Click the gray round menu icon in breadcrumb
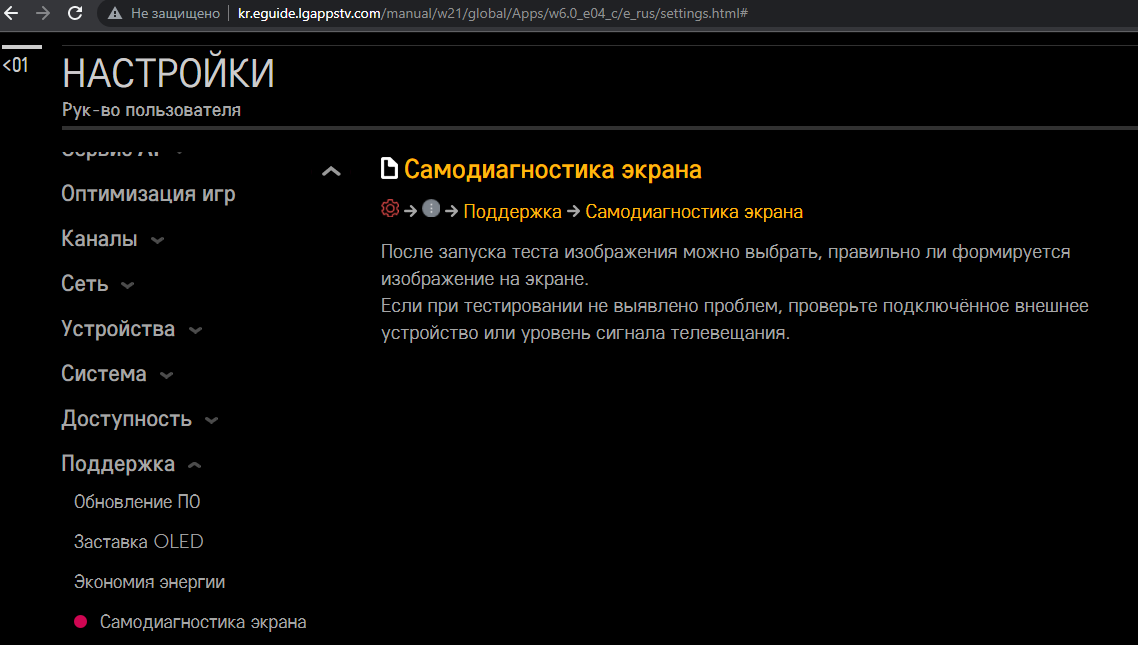 (x=431, y=209)
